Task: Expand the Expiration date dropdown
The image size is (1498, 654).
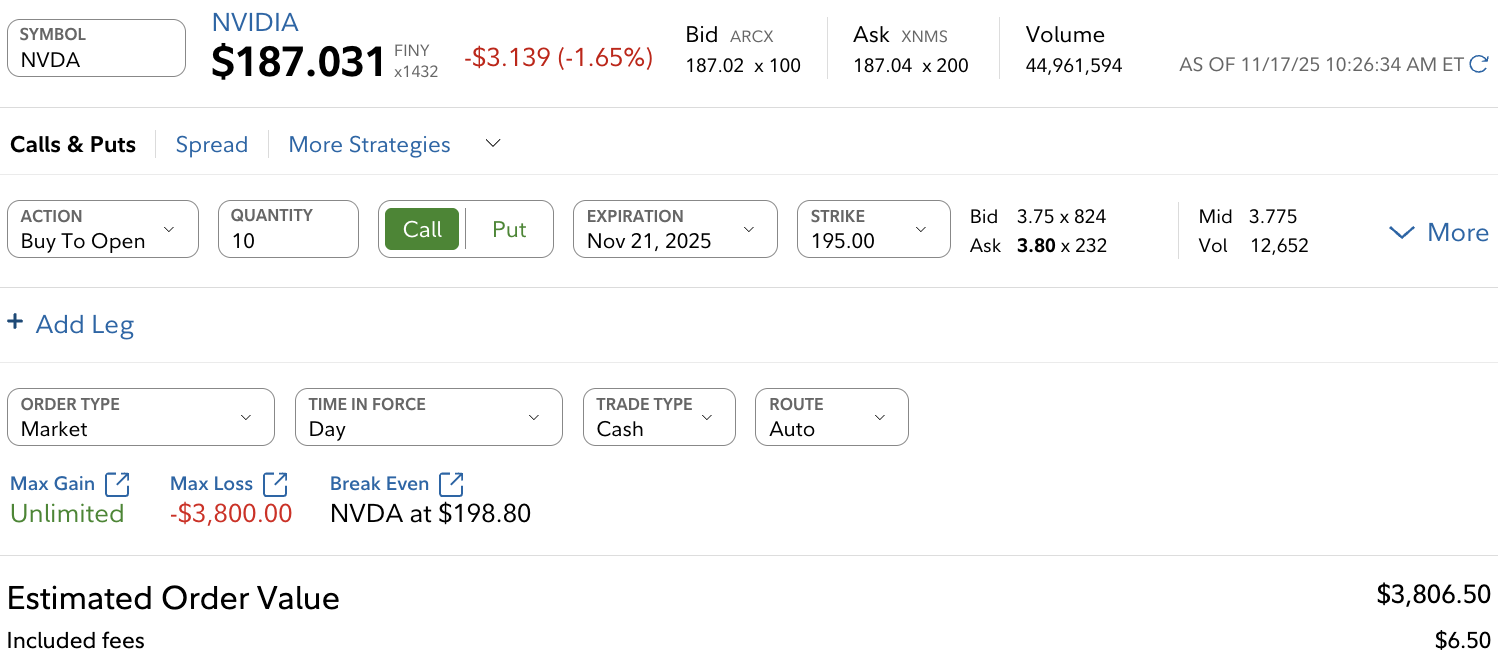Action: 675,229
